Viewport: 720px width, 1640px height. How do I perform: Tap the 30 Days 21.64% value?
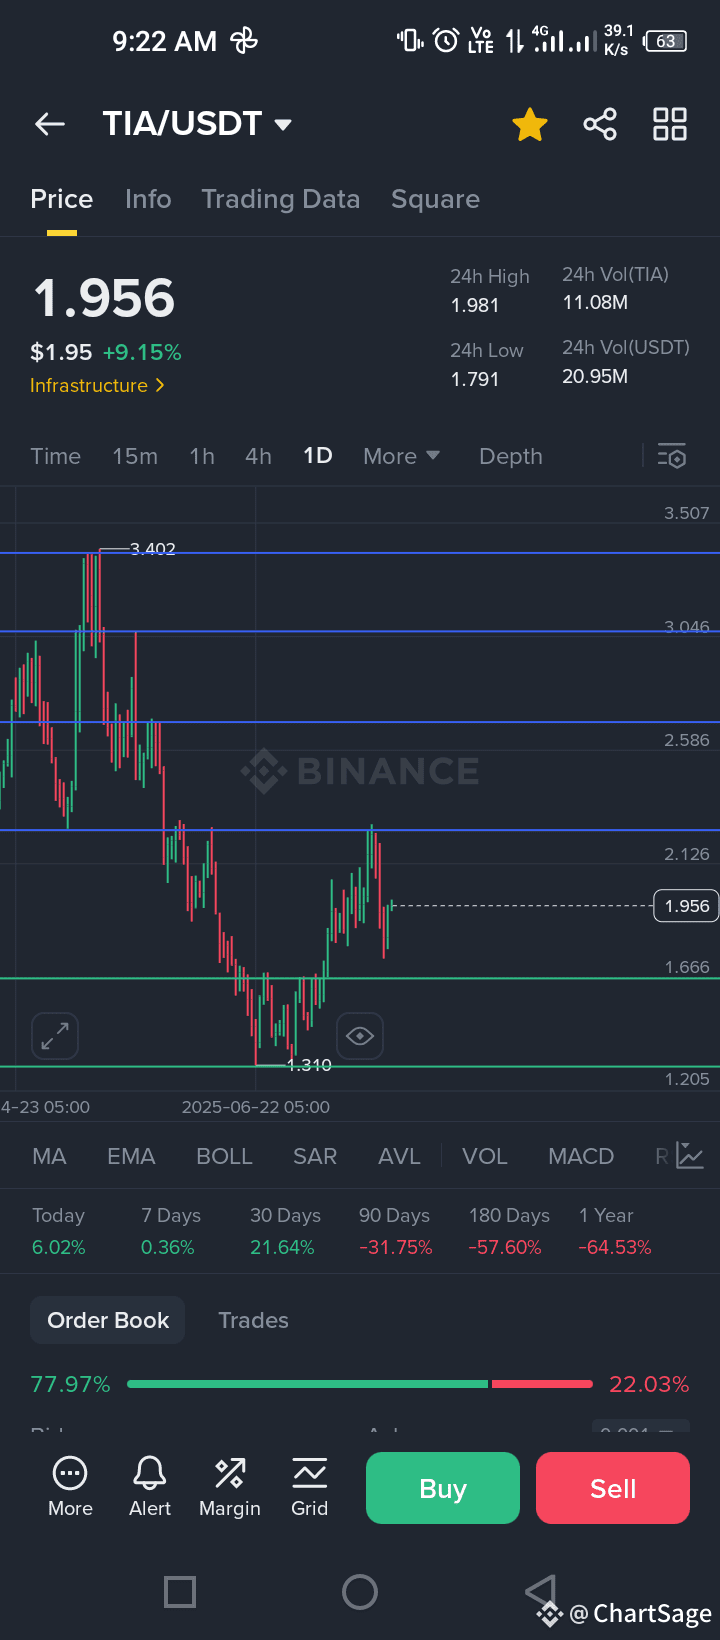coord(282,1247)
